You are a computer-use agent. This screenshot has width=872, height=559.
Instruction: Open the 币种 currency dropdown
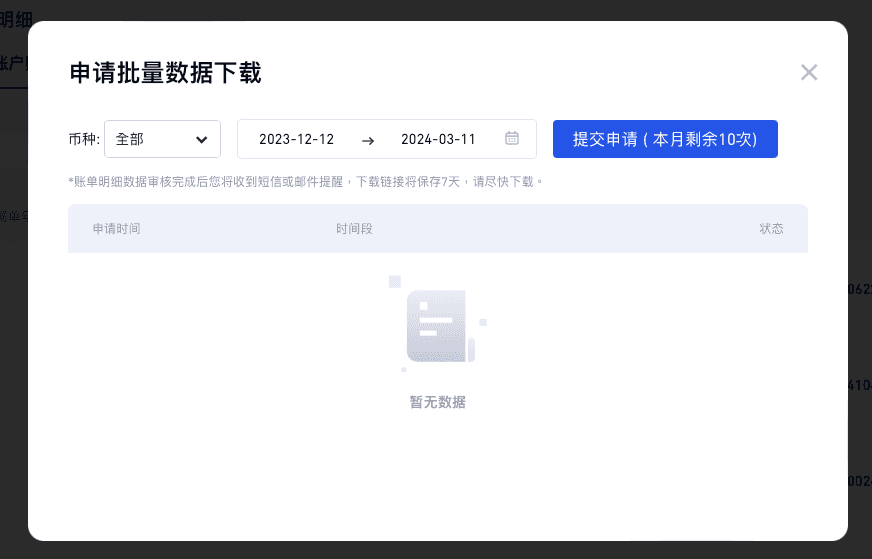tap(162, 139)
